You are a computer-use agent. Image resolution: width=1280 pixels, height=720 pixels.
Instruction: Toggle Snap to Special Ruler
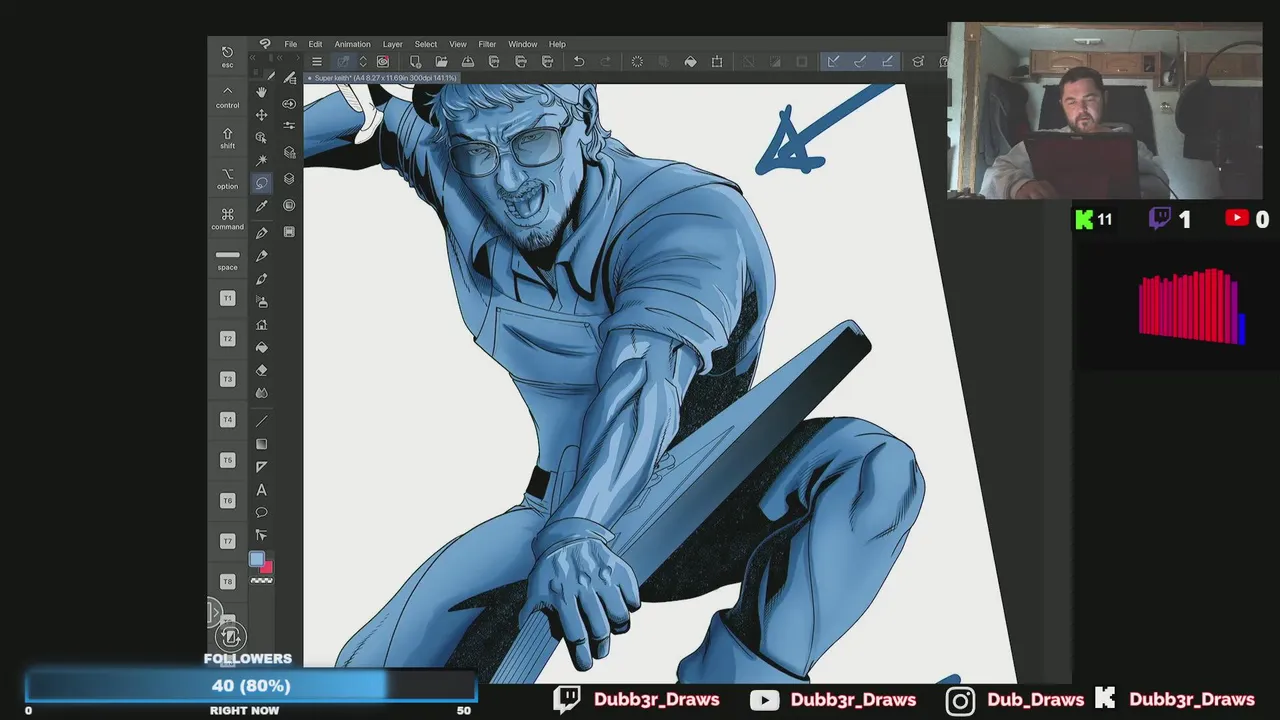point(859,61)
